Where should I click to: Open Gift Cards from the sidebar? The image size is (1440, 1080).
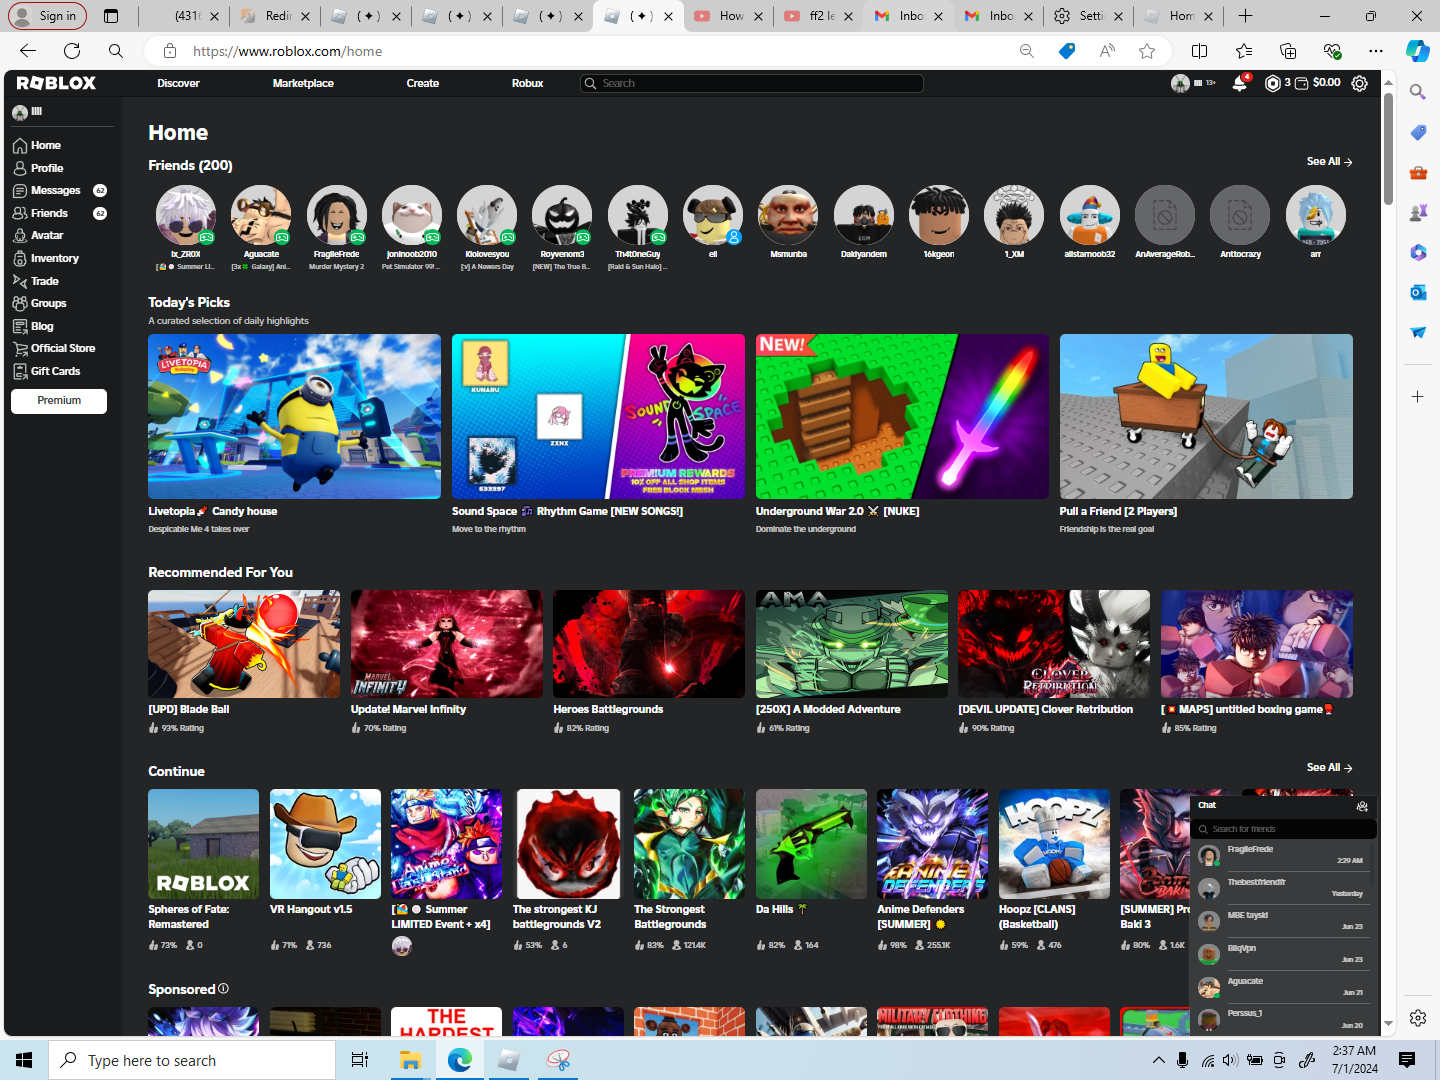(x=56, y=371)
